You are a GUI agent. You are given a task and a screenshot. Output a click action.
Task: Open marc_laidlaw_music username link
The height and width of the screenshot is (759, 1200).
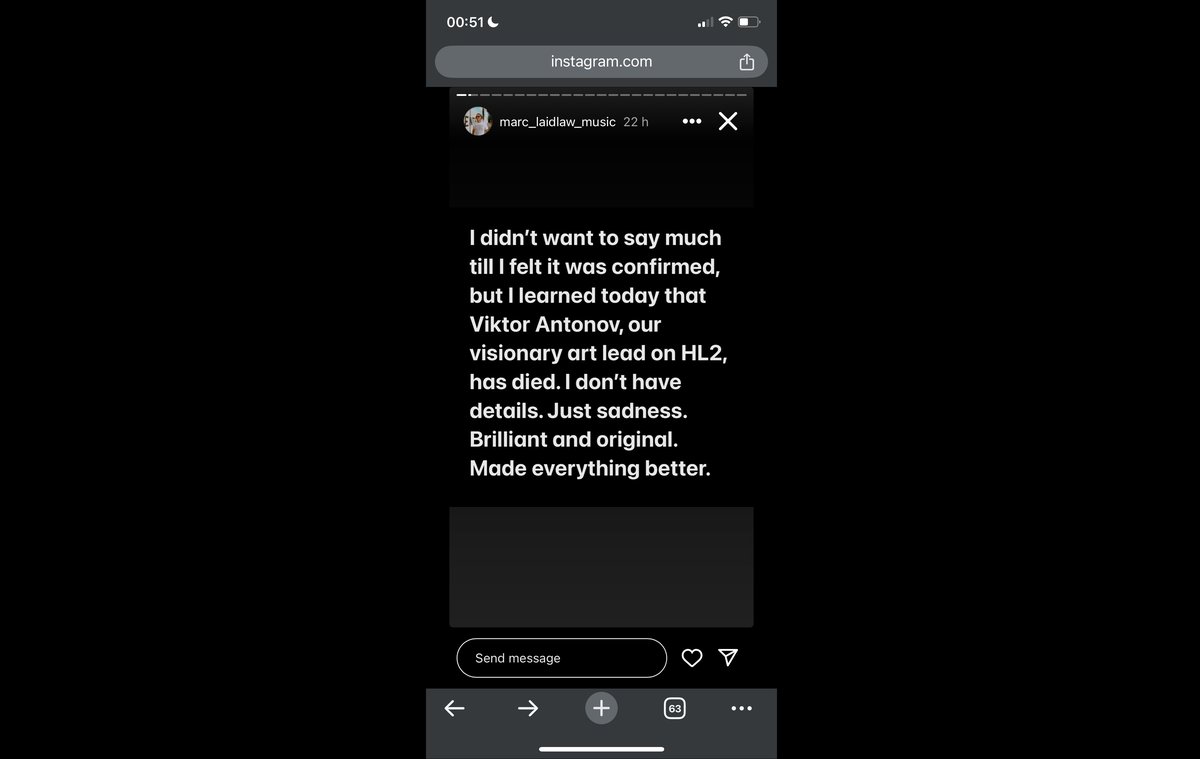(558, 122)
